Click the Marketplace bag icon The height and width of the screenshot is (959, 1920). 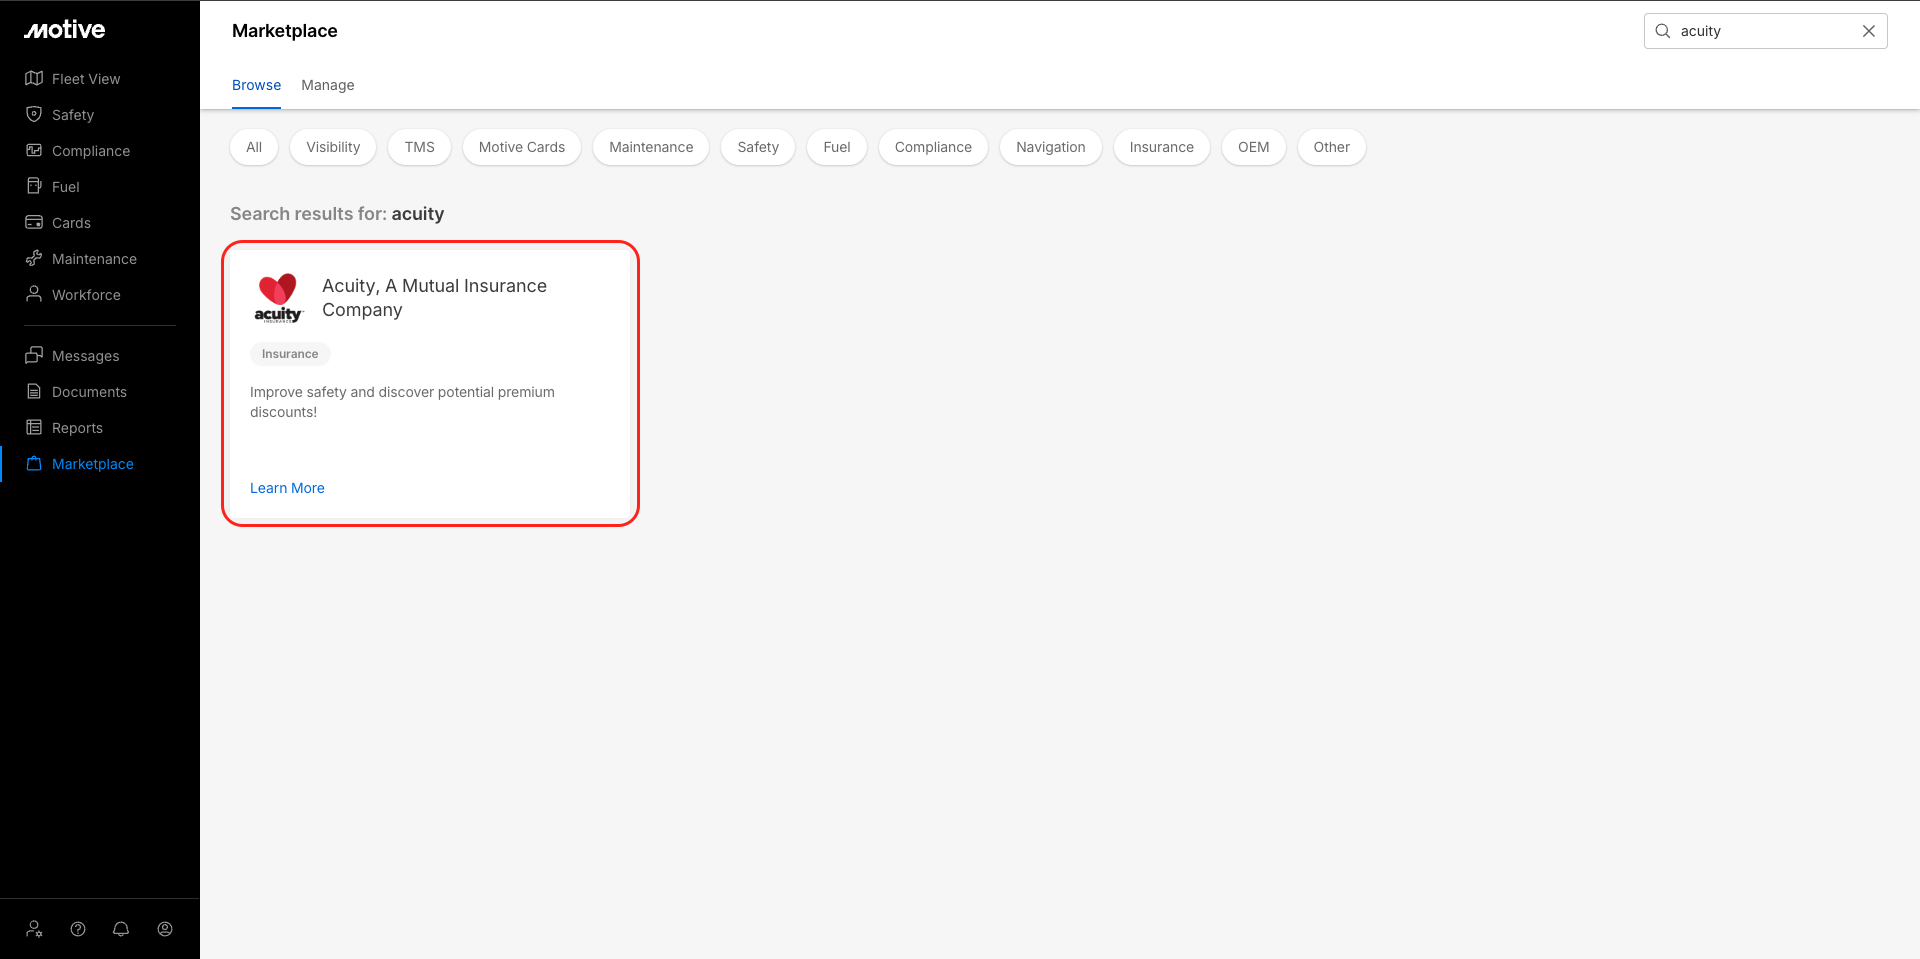[34, 464]
